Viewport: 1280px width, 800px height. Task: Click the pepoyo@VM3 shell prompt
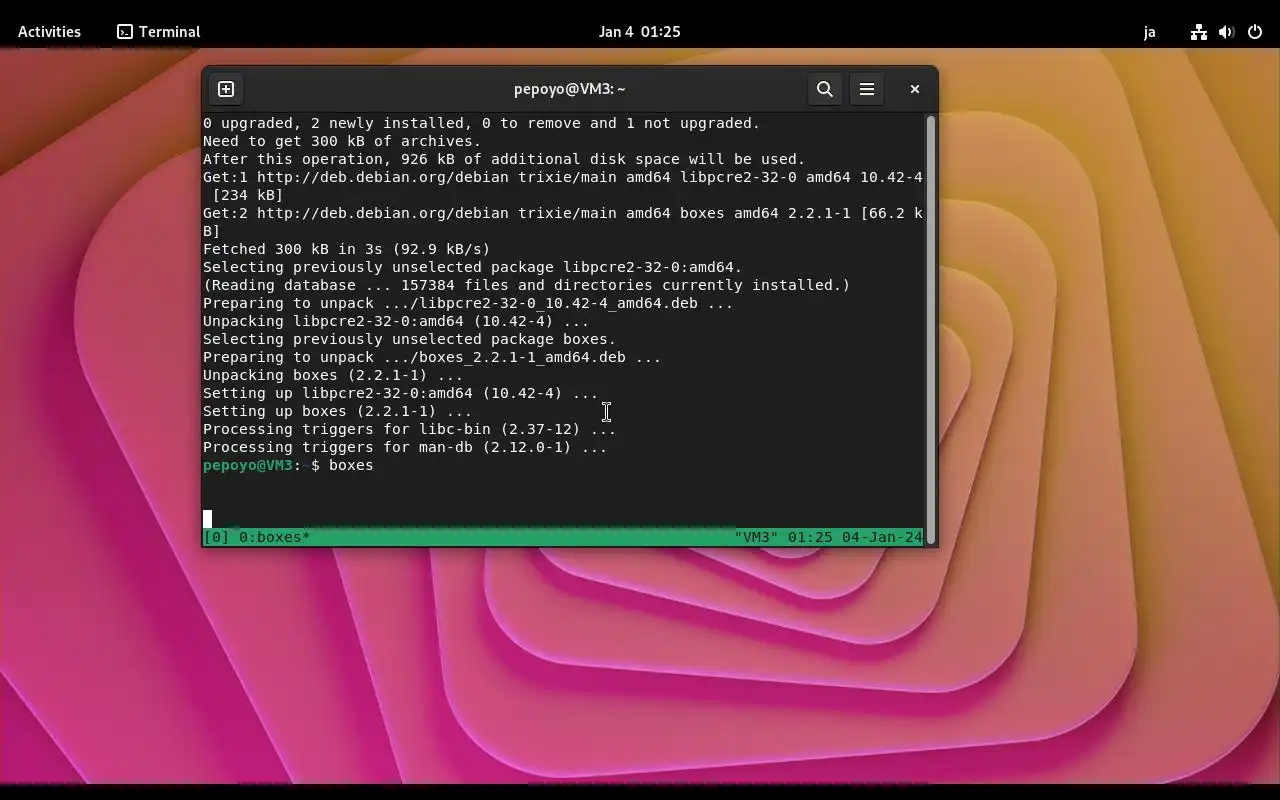[248, 466]
